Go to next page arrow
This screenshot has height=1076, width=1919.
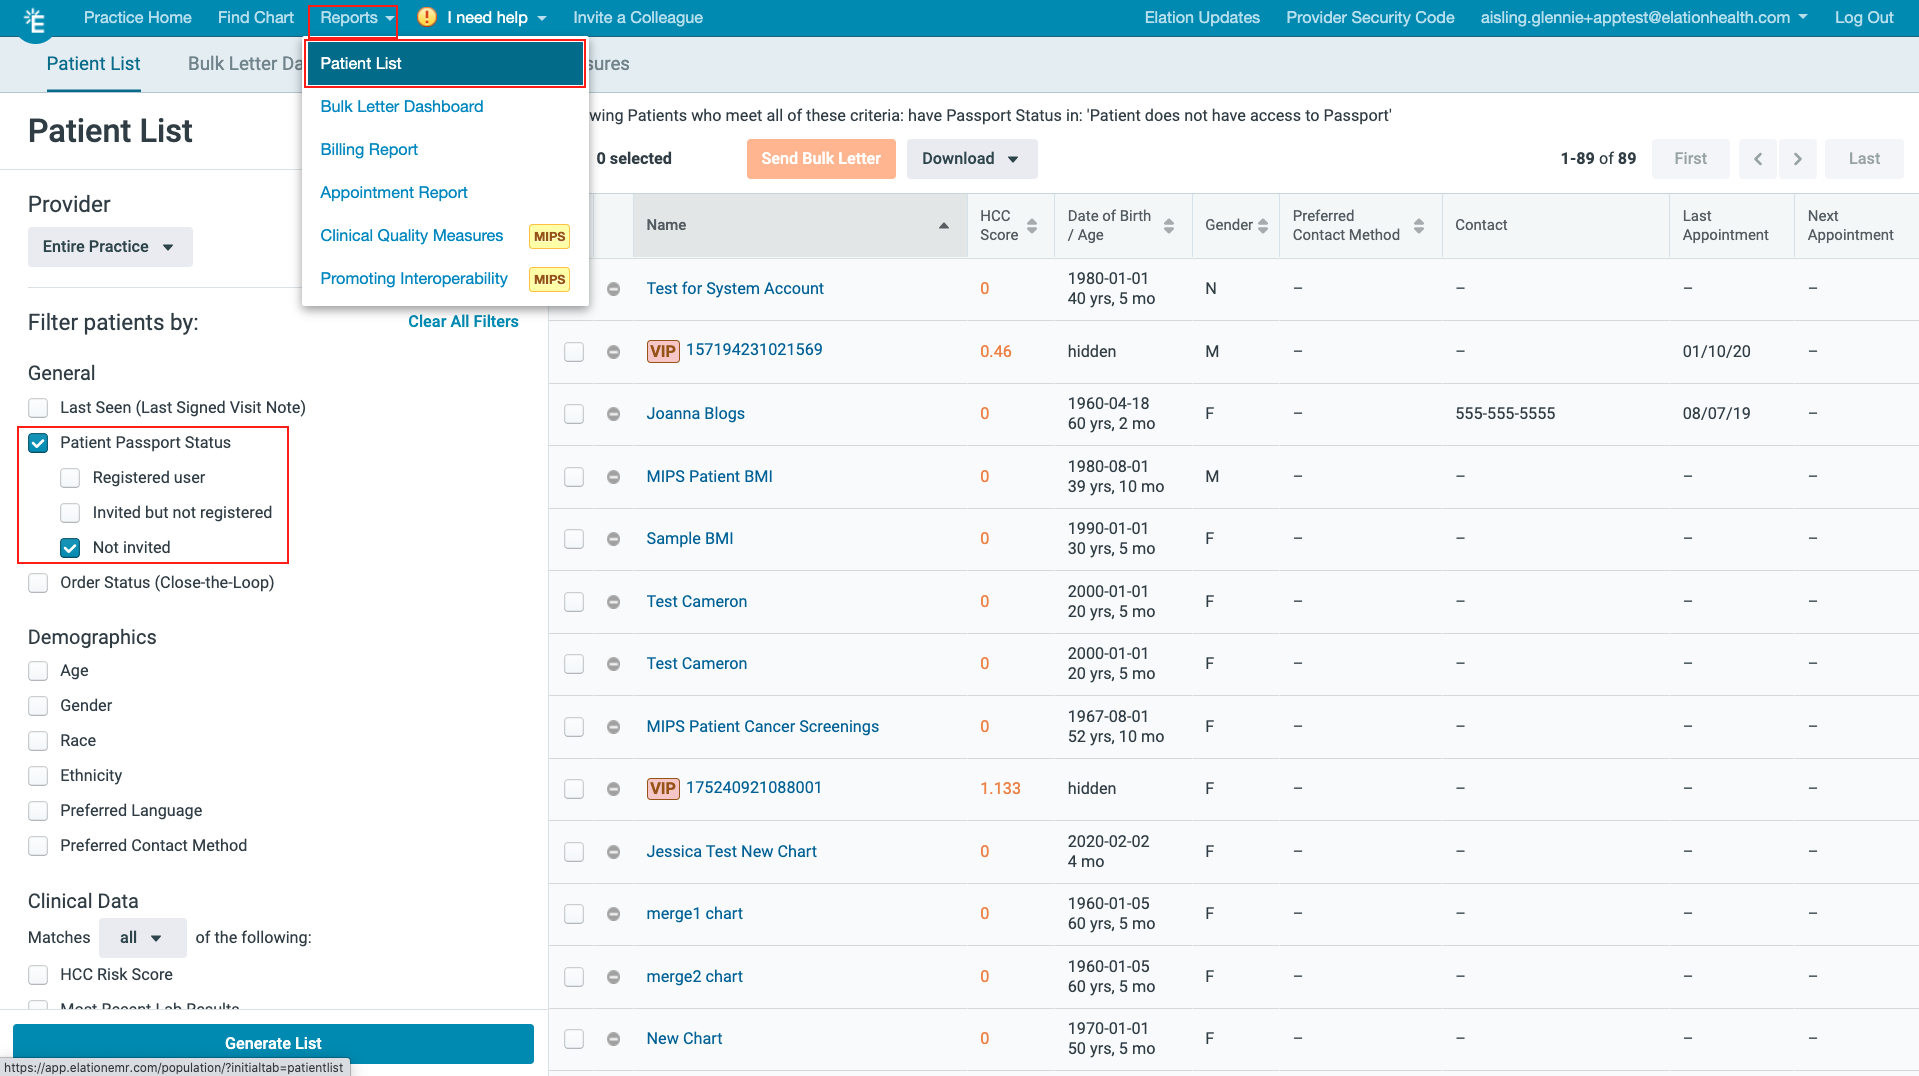click(x=1797, y=159)
